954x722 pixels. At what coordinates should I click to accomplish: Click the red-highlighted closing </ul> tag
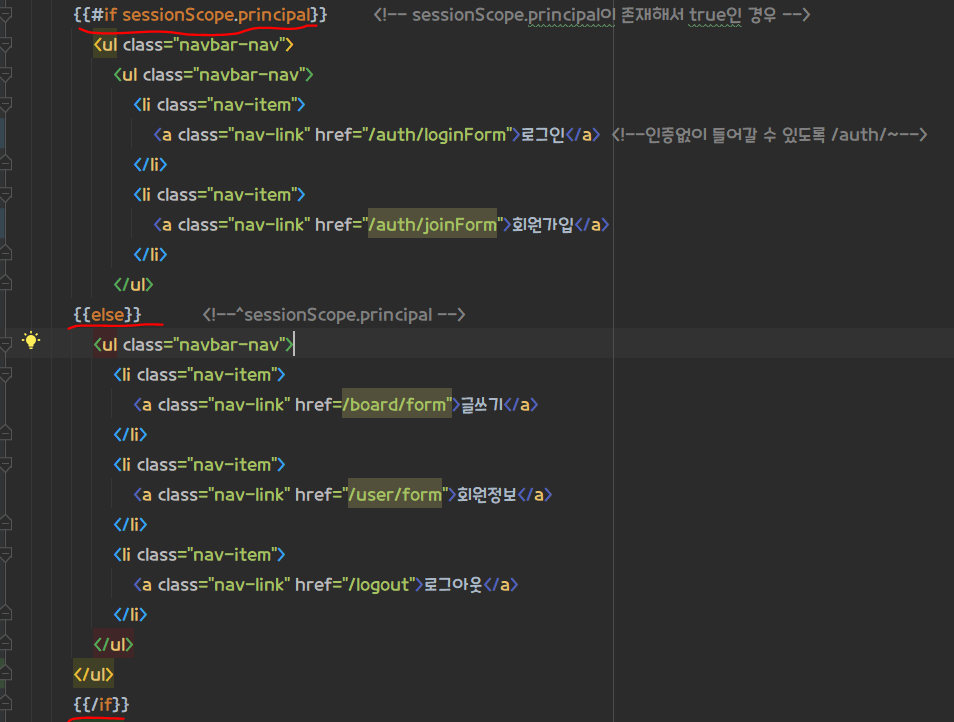[x=113, y=644]
